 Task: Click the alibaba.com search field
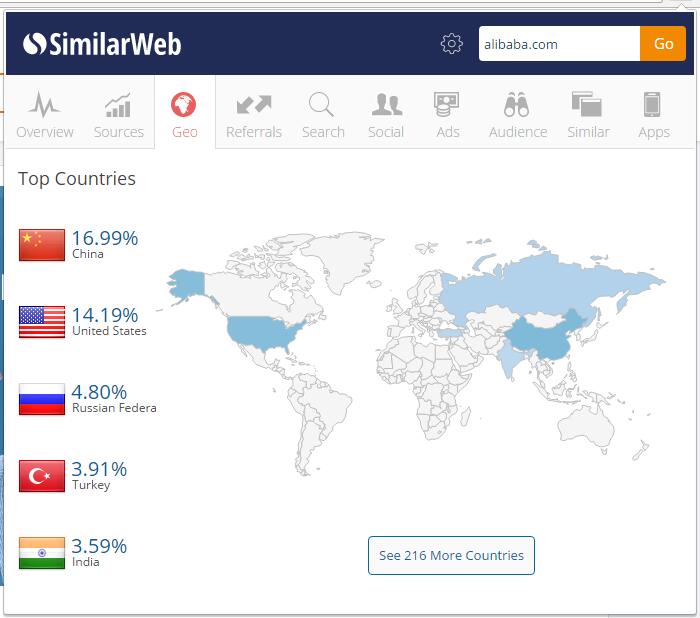pyautogui.click(x=558, y=44)
